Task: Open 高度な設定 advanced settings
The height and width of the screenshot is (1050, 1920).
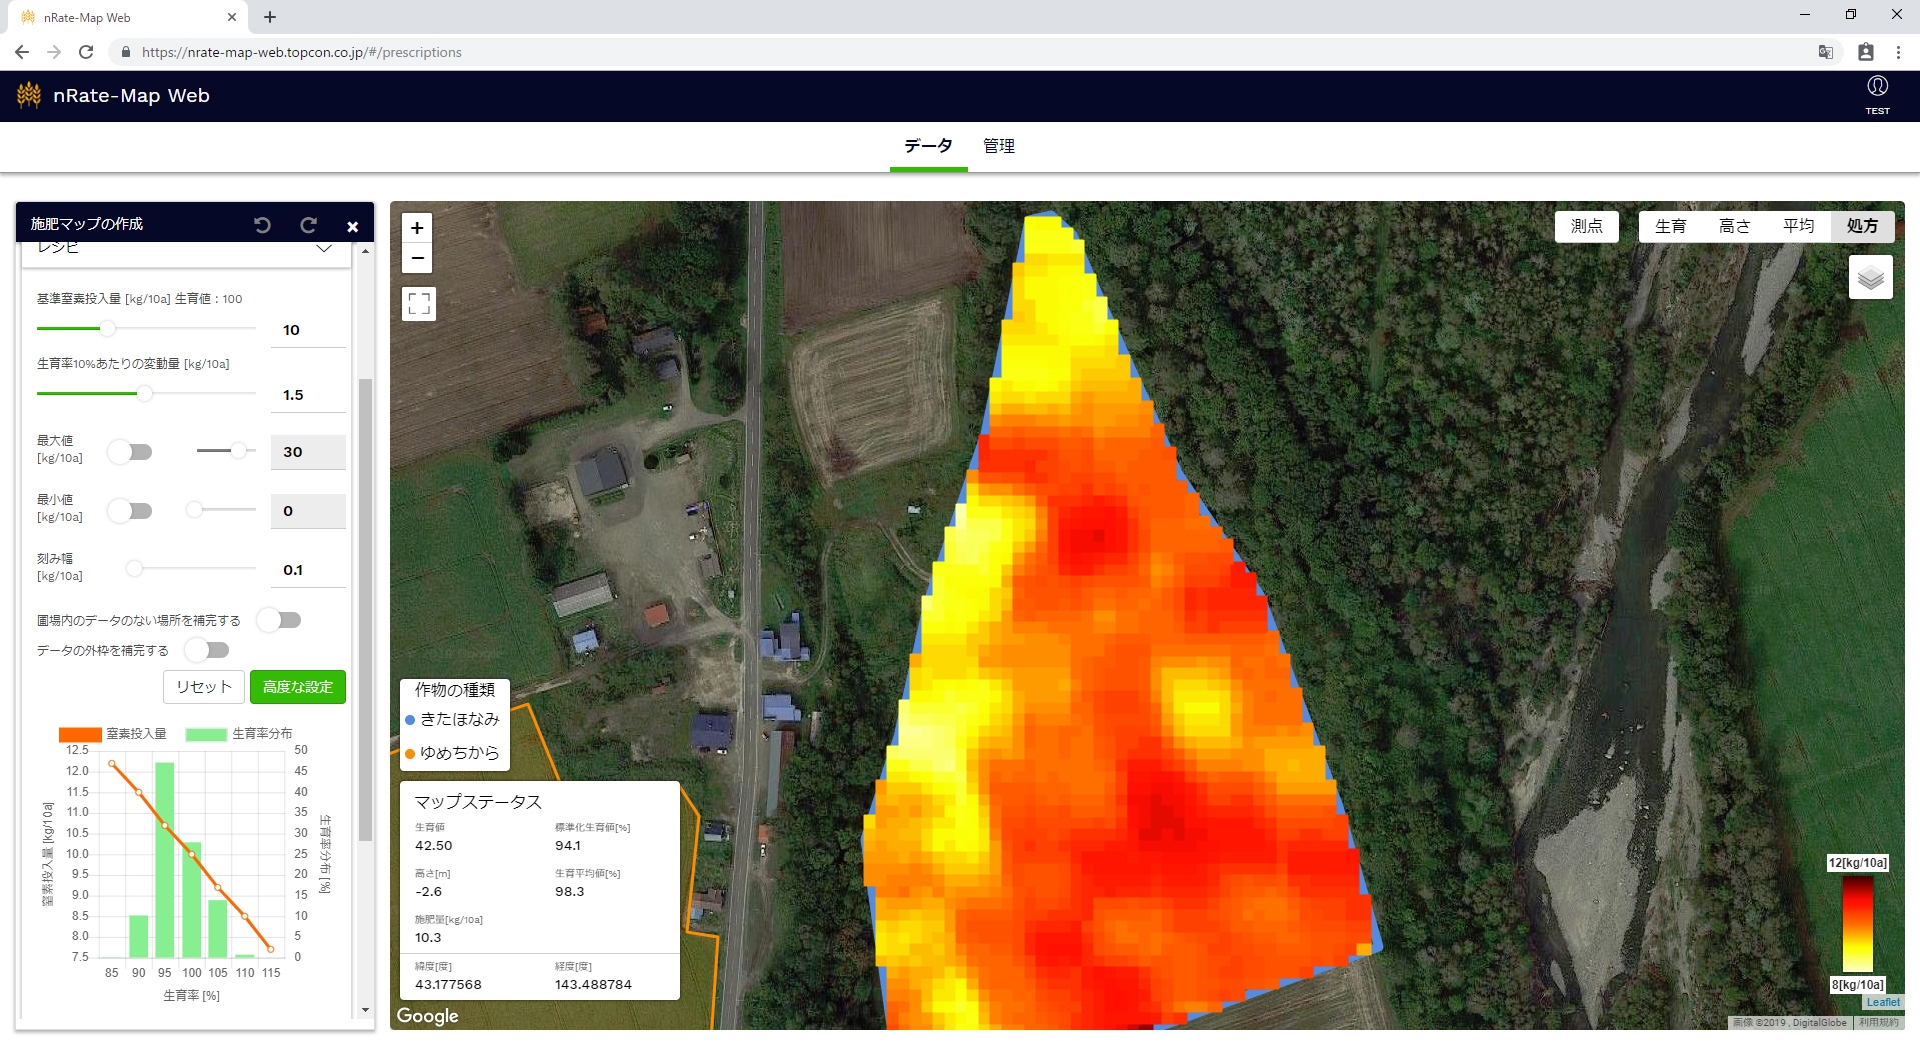Action: coord(297,687)
